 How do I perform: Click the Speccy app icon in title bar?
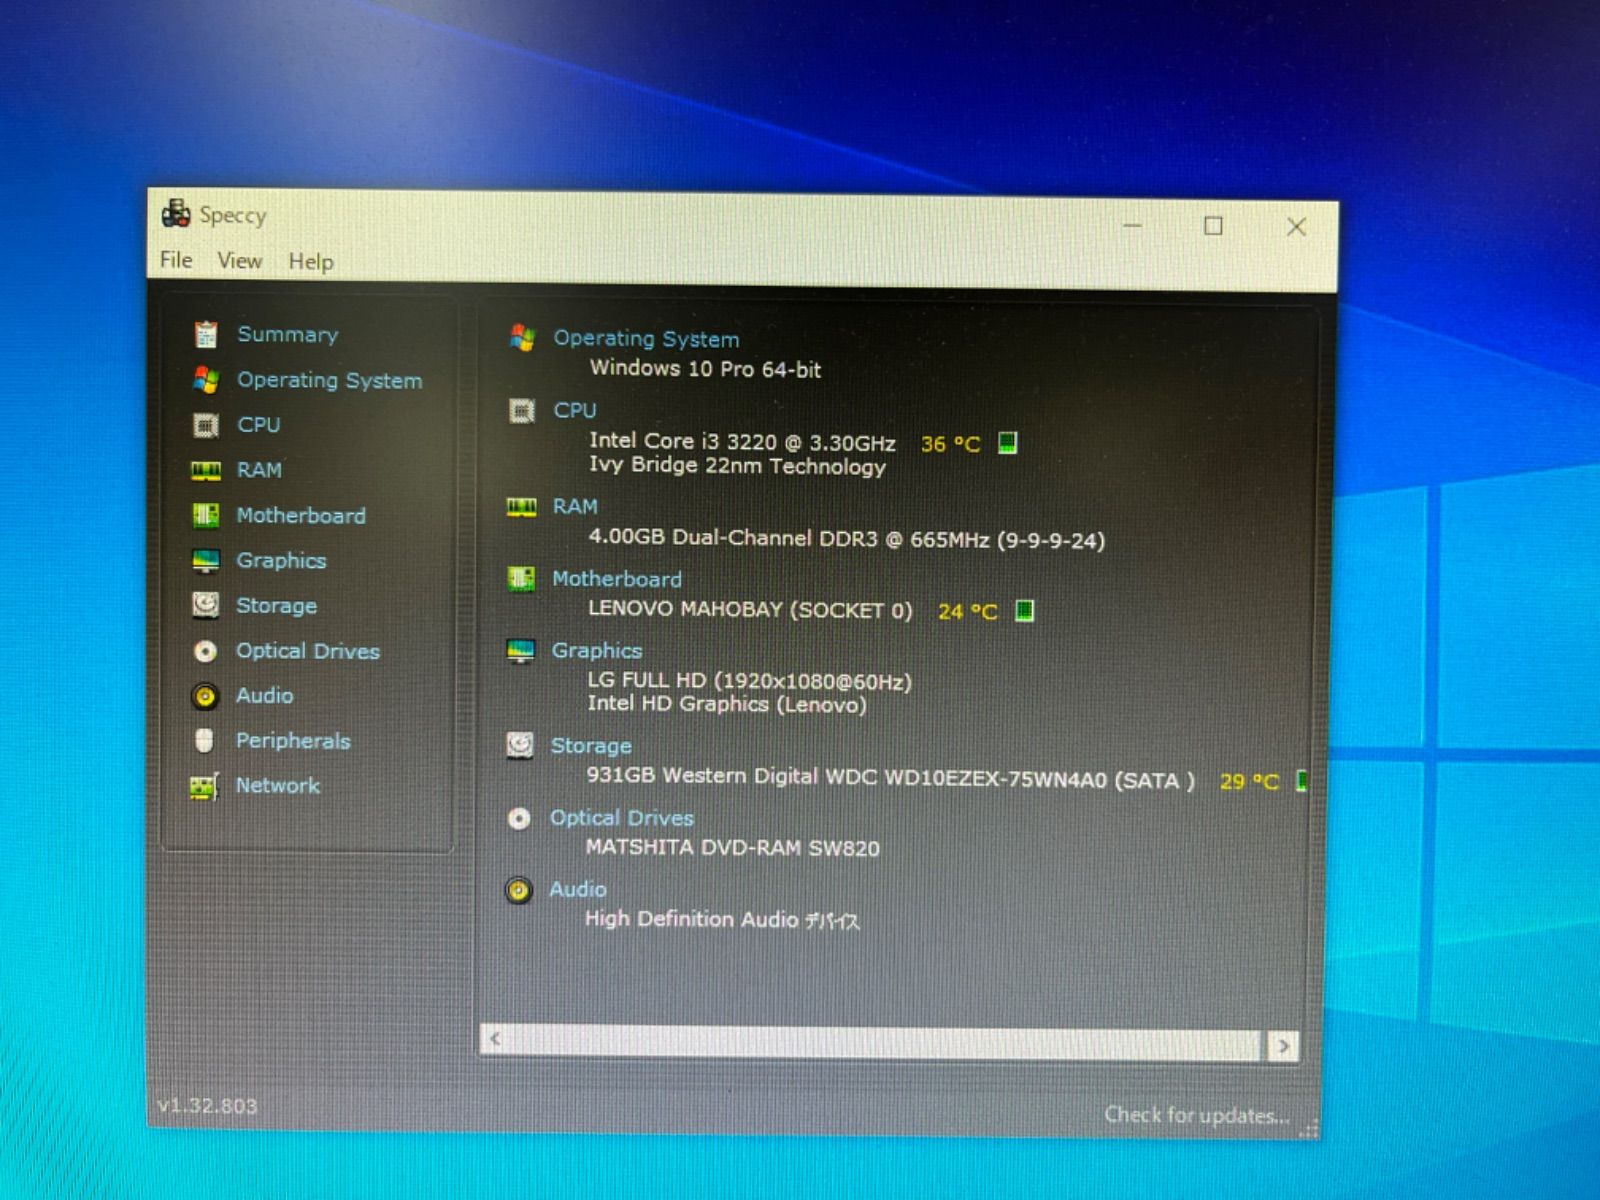pos(176,213)
